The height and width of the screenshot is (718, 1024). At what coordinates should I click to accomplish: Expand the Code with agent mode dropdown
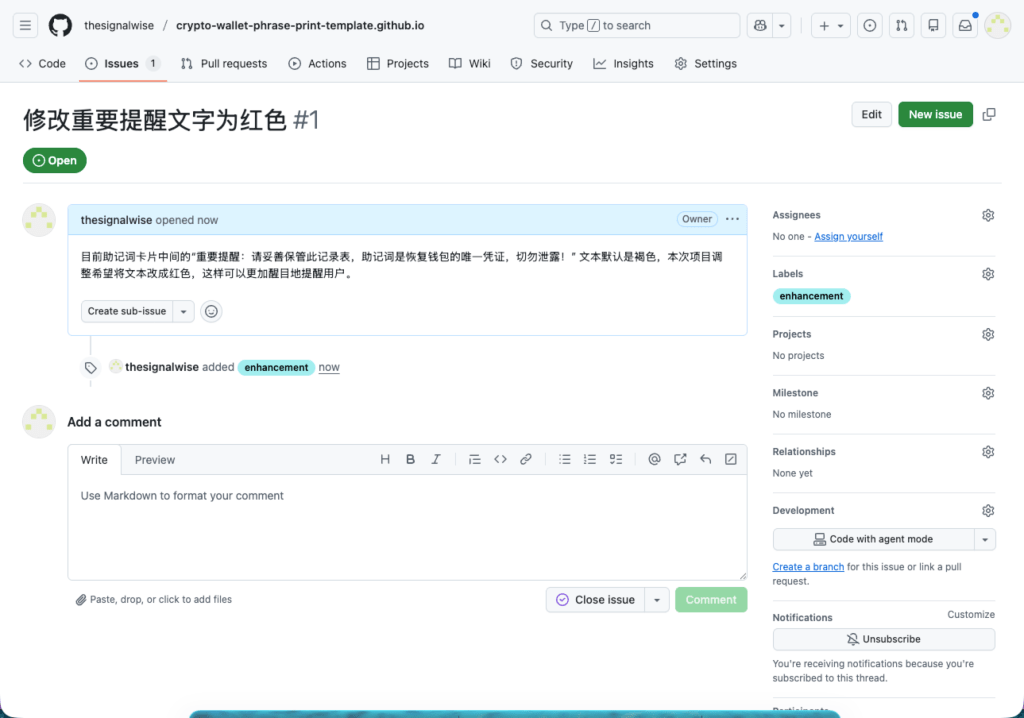tap(985, 539)
